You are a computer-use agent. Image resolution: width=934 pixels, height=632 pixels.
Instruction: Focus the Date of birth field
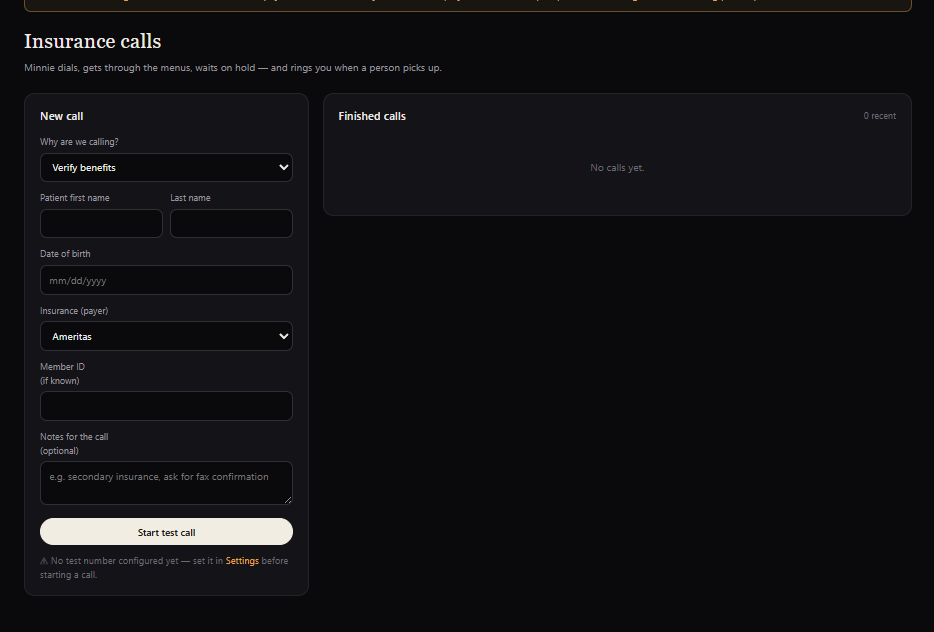166,280
